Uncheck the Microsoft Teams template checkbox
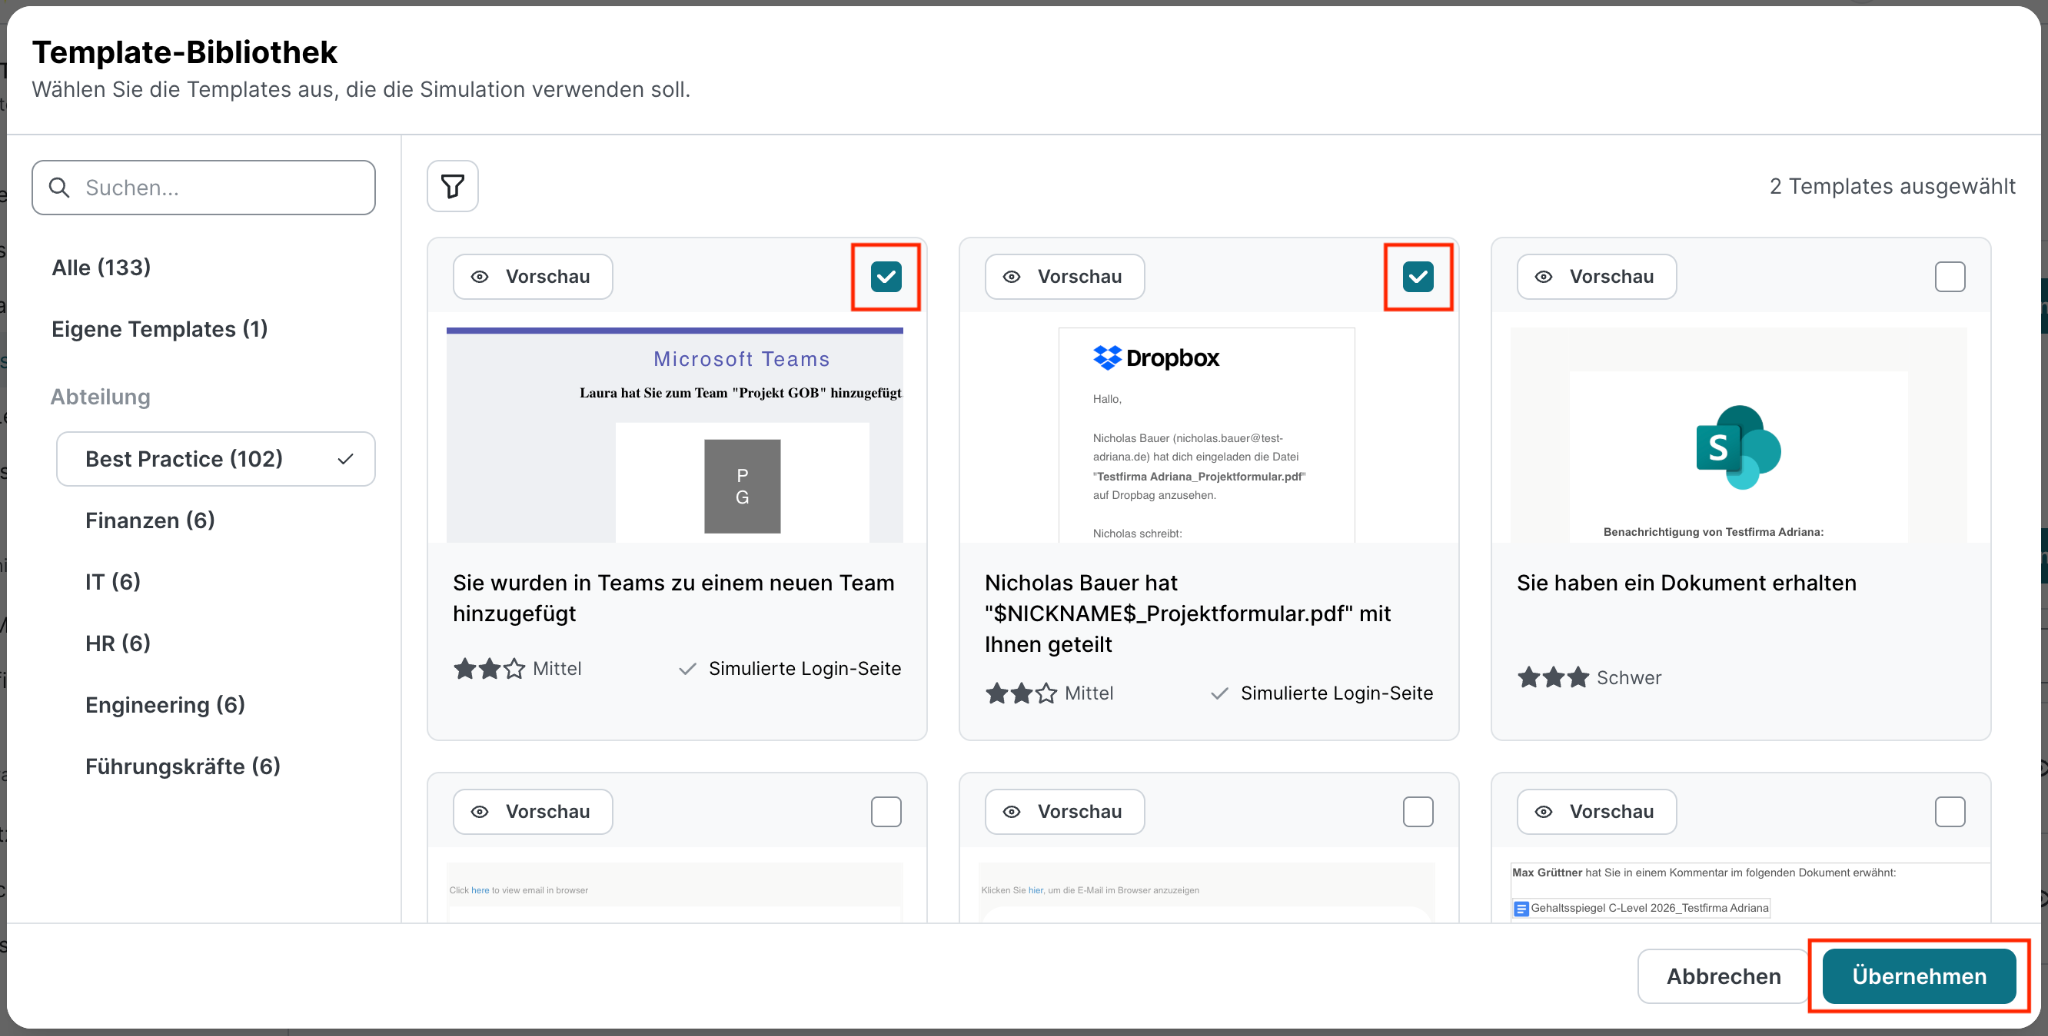Viewport: 2048px width, 1036px height. (x=886, y=277)
